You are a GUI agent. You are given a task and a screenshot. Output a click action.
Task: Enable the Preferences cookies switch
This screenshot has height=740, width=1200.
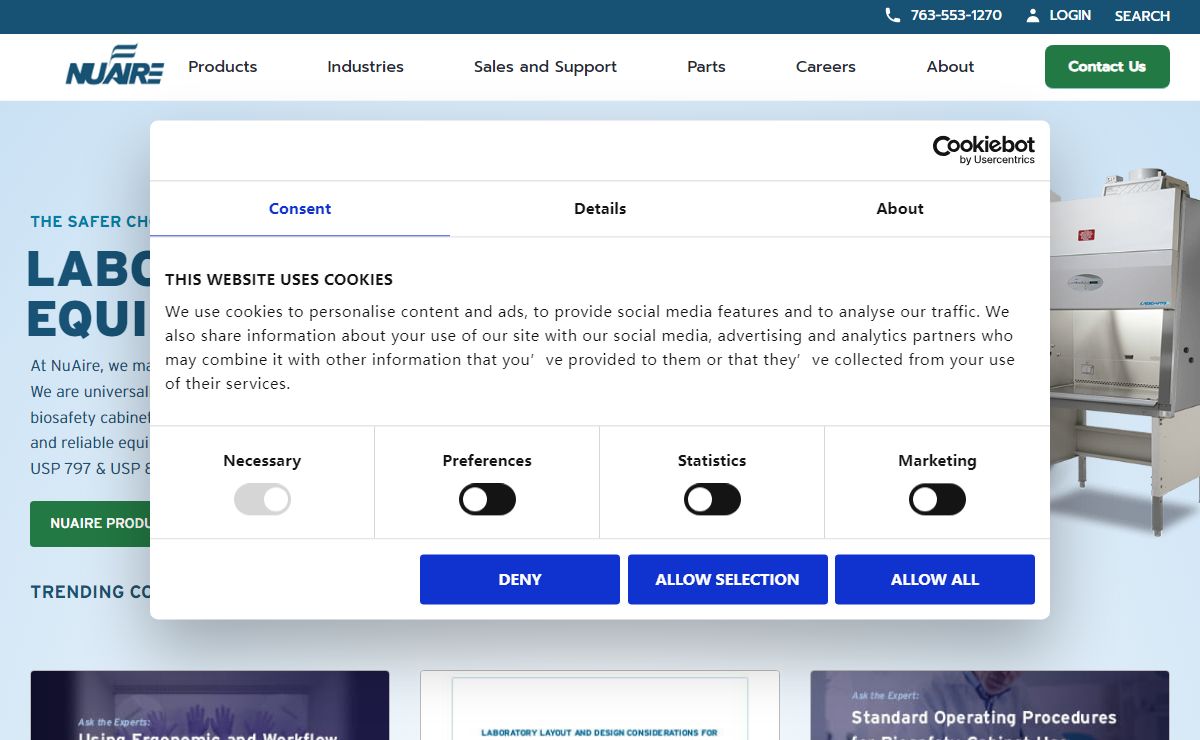(487, 499)
